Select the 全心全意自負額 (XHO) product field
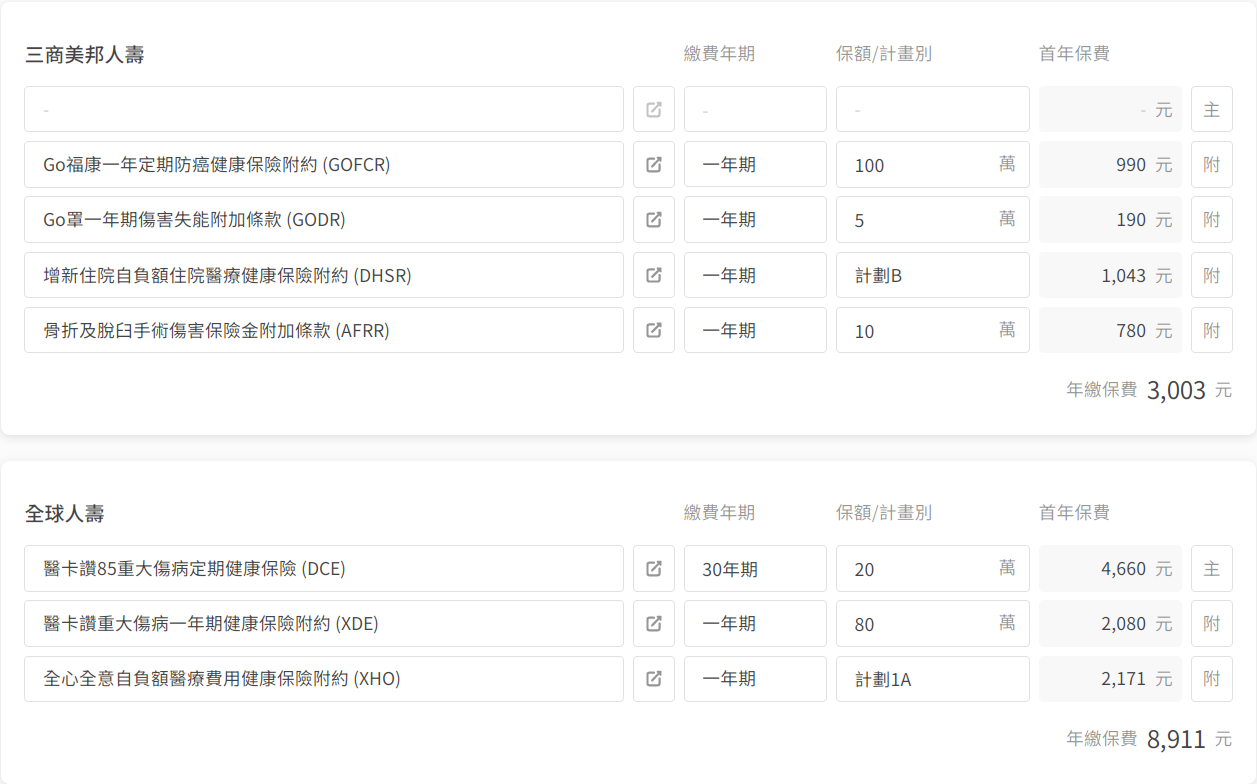Screen dimensions: 1257x784 [324, 679]
